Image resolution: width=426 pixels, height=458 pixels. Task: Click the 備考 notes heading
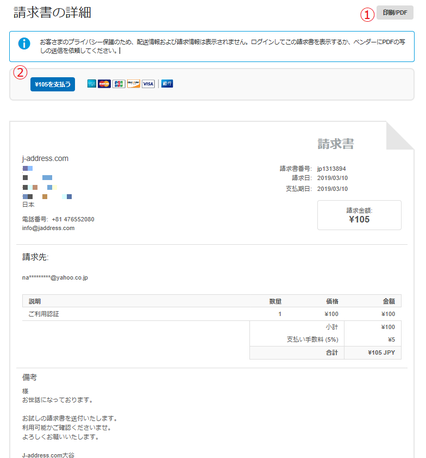29,378
